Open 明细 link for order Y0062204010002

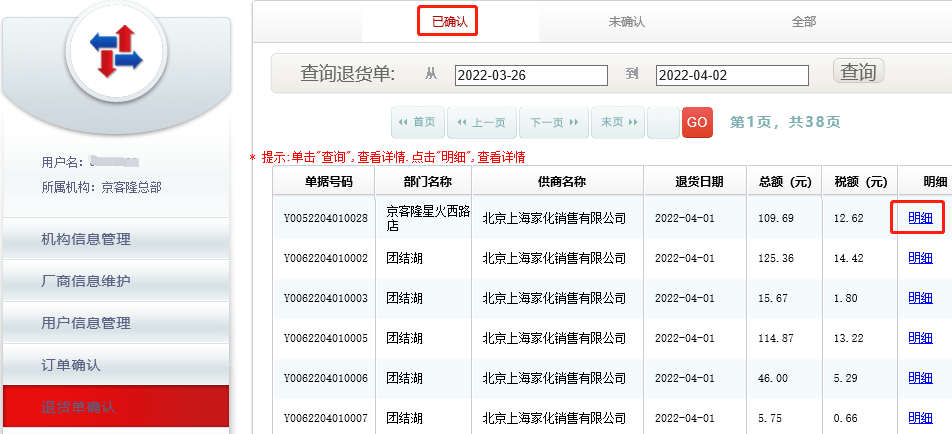920,258
